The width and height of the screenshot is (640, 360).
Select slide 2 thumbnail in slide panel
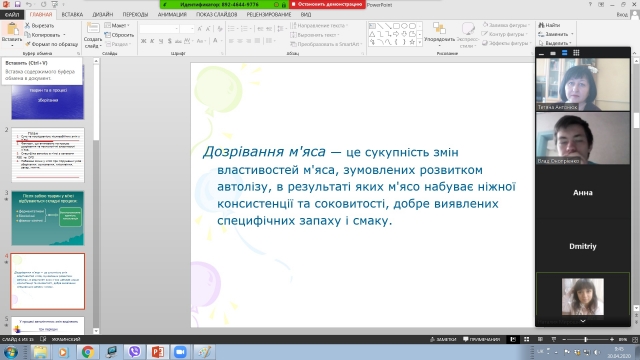48,155
